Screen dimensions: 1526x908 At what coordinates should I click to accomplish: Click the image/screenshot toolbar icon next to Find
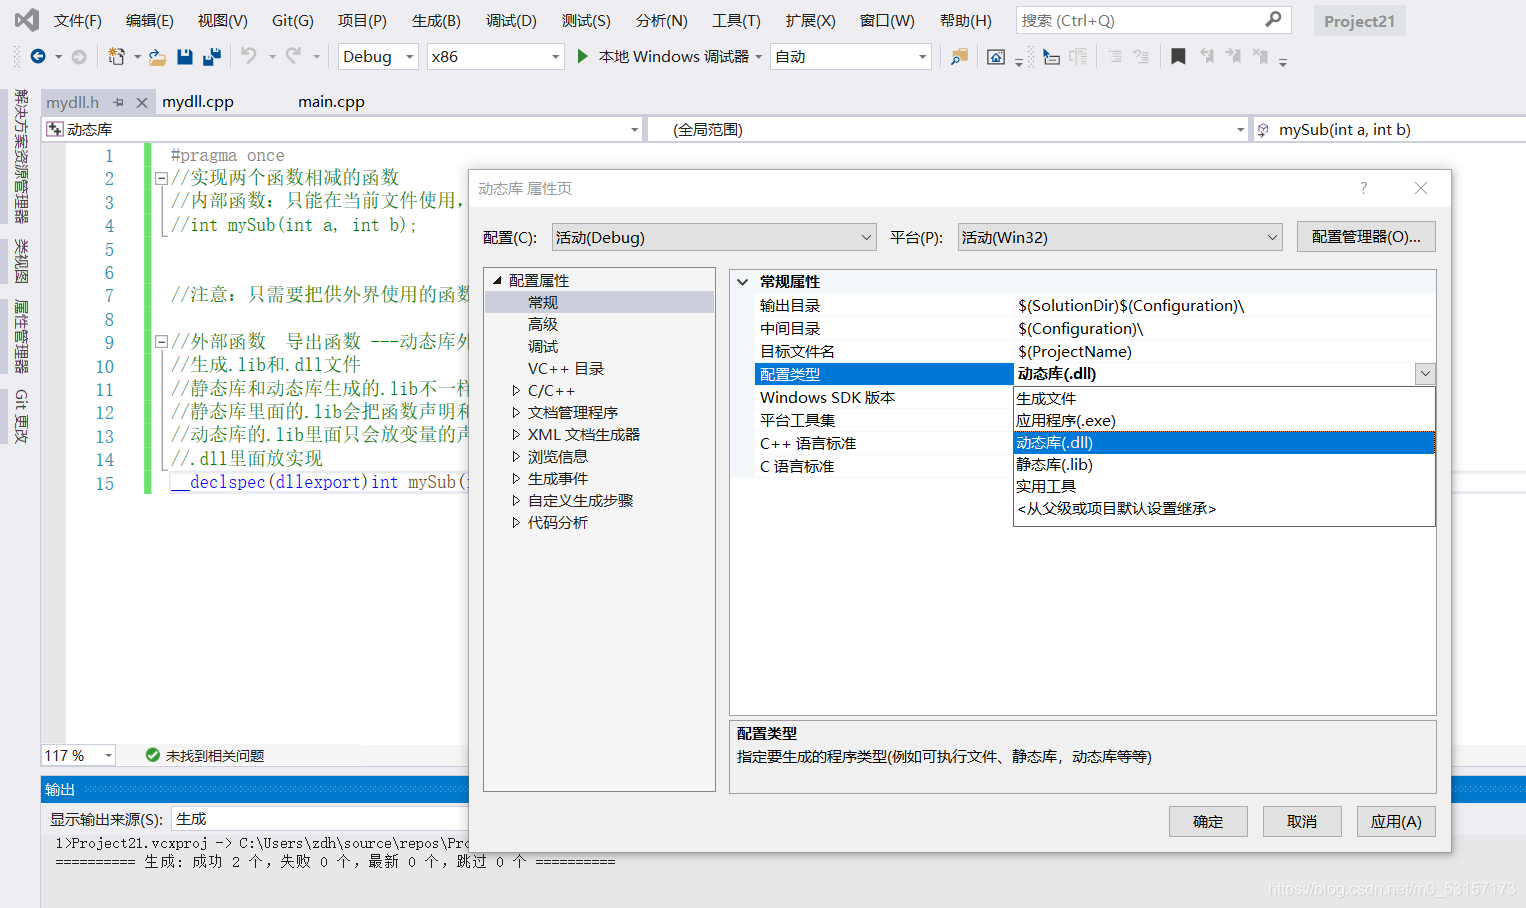pyautogui.click(x=996, y=57)
